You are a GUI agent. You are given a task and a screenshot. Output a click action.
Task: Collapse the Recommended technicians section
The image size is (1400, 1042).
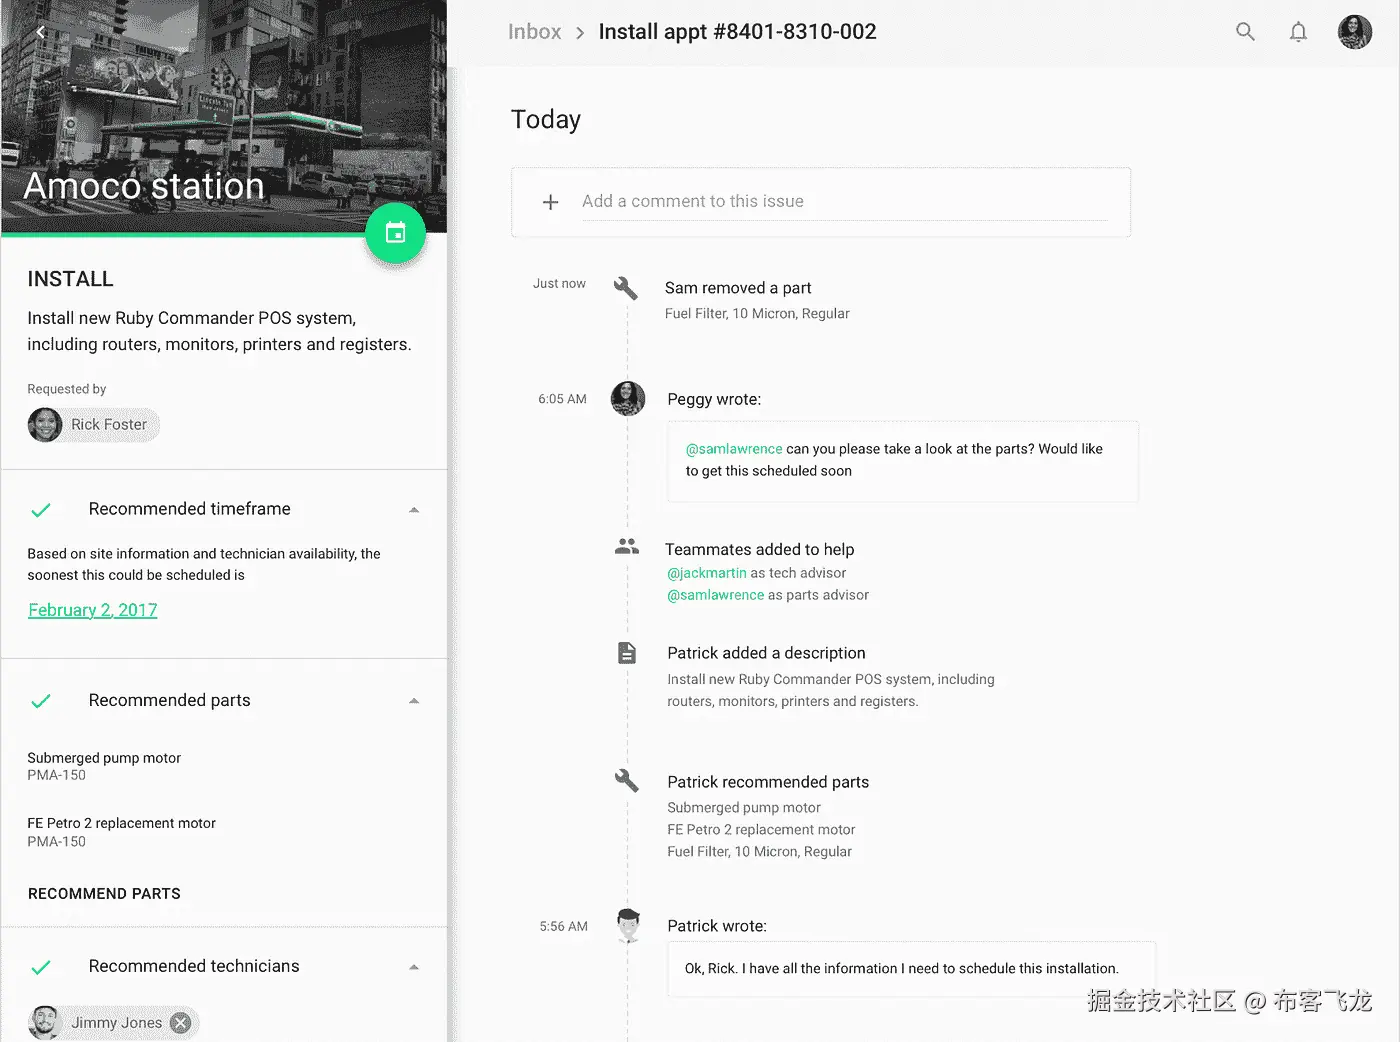(414, 967)
